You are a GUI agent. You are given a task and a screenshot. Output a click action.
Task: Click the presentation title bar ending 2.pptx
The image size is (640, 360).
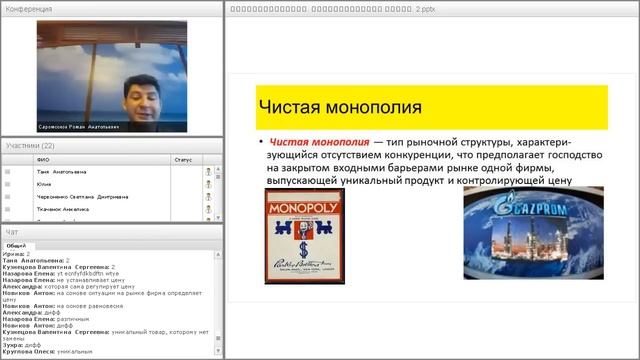432,9
